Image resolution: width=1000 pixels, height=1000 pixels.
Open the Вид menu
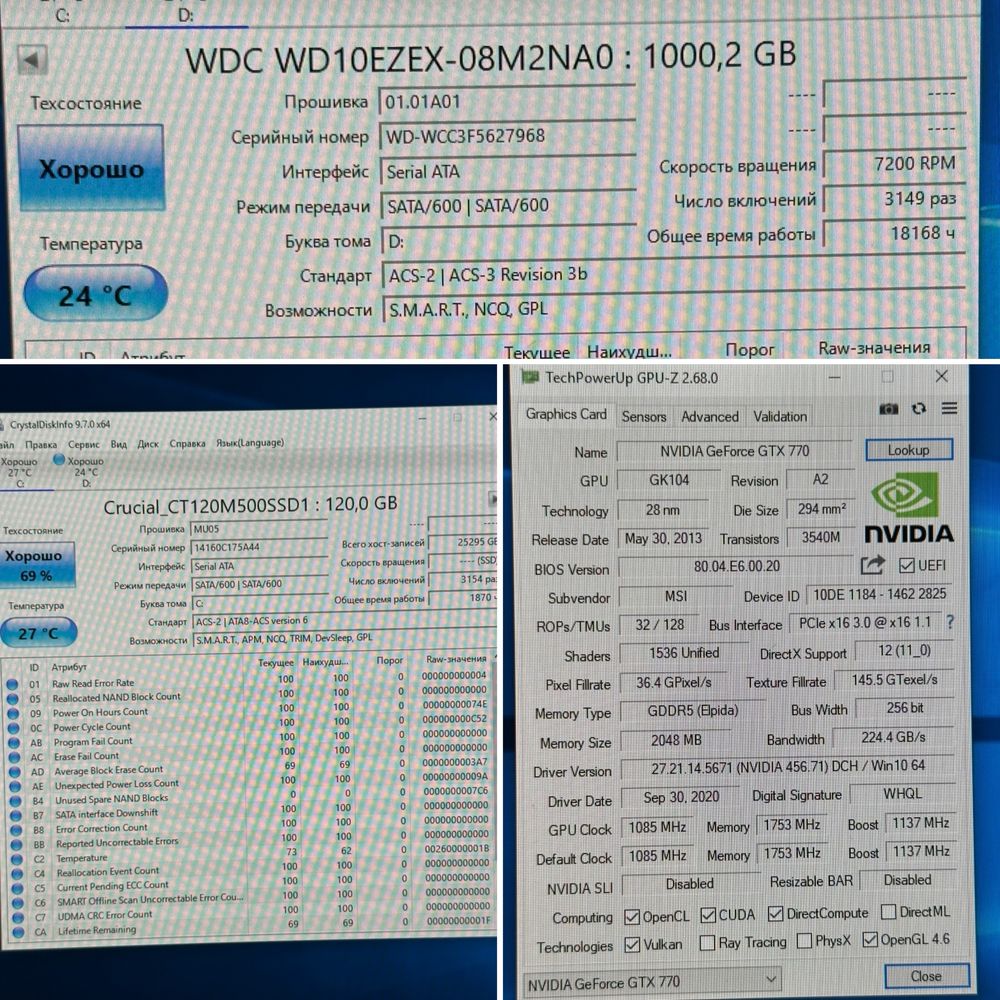[119, 444]
